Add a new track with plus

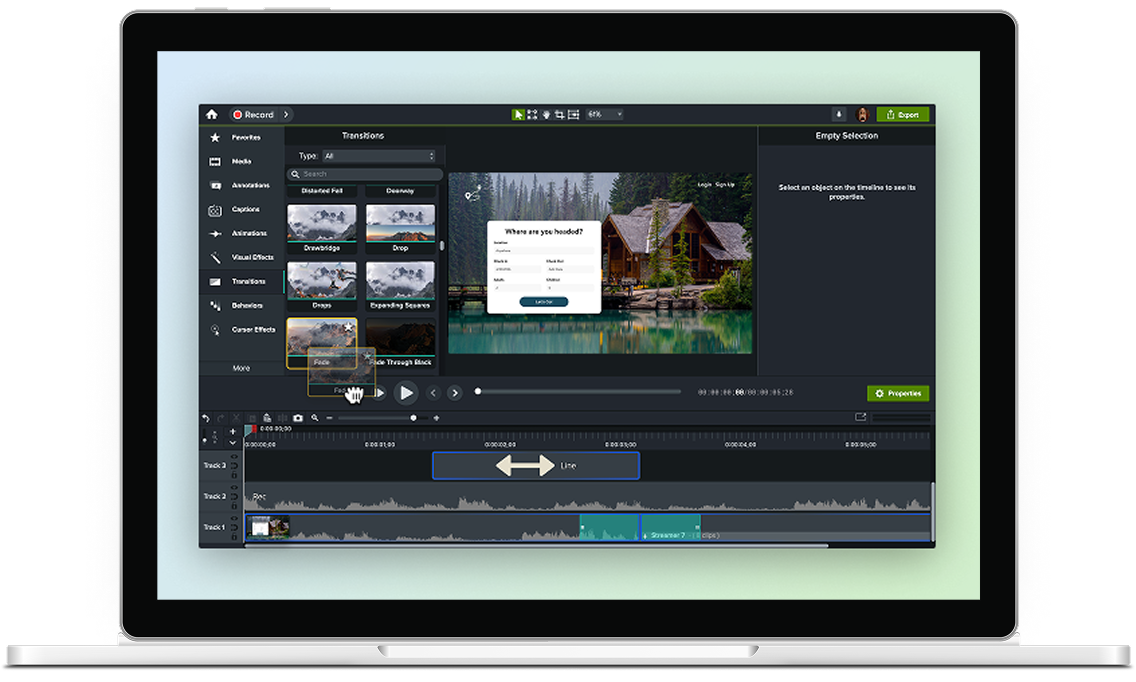233,431
